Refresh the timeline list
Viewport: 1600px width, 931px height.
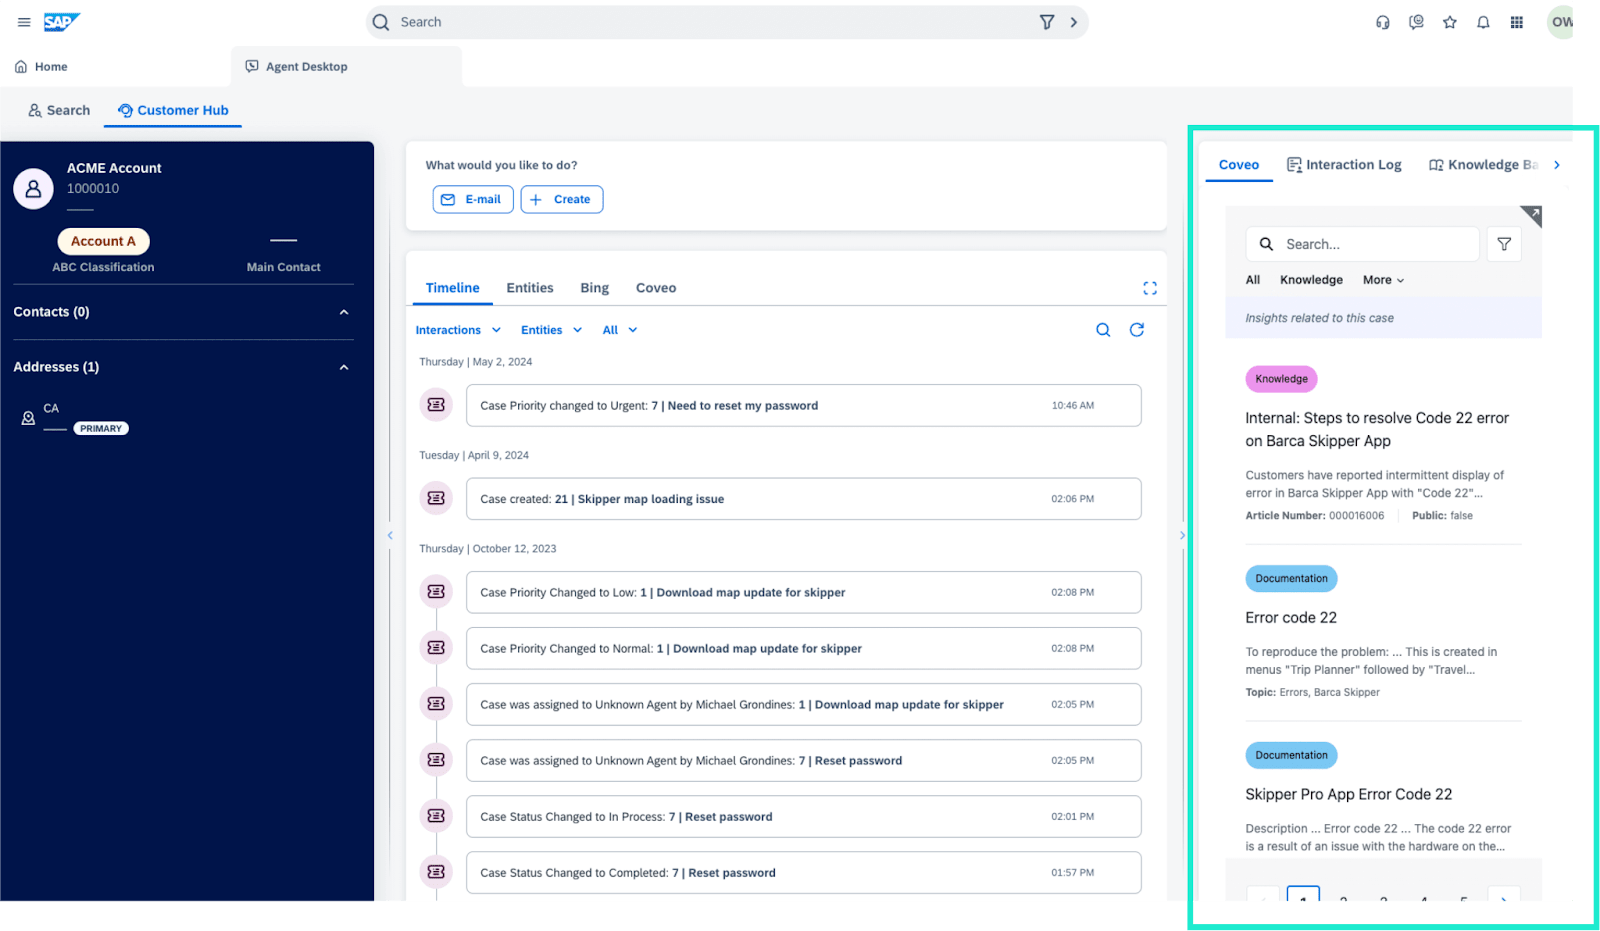1136,330
